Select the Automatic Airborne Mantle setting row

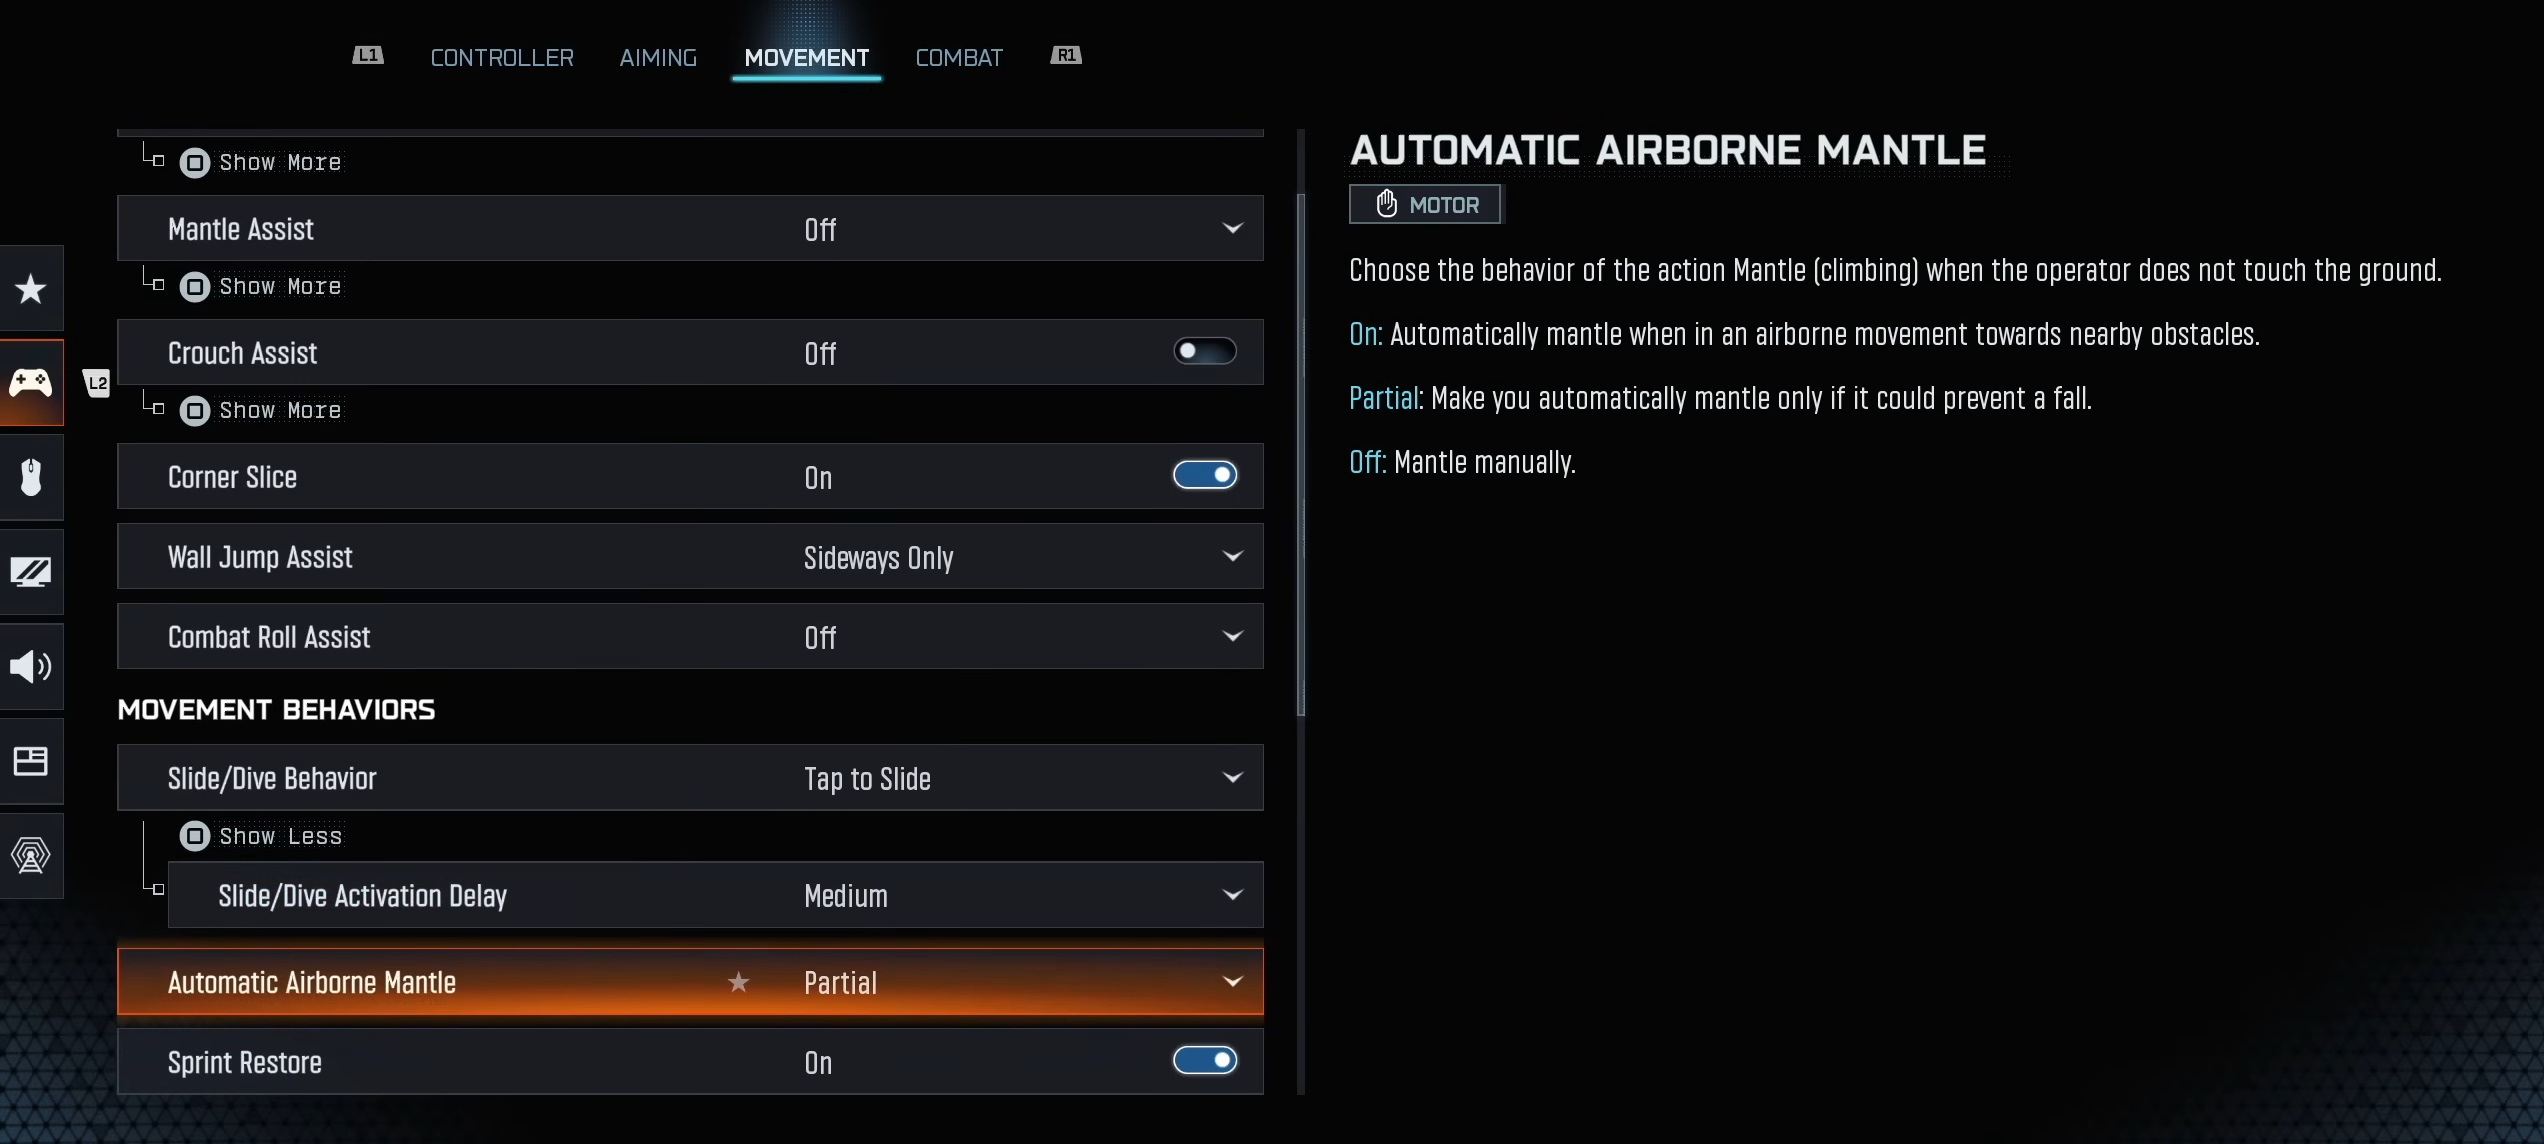(690, 982)
